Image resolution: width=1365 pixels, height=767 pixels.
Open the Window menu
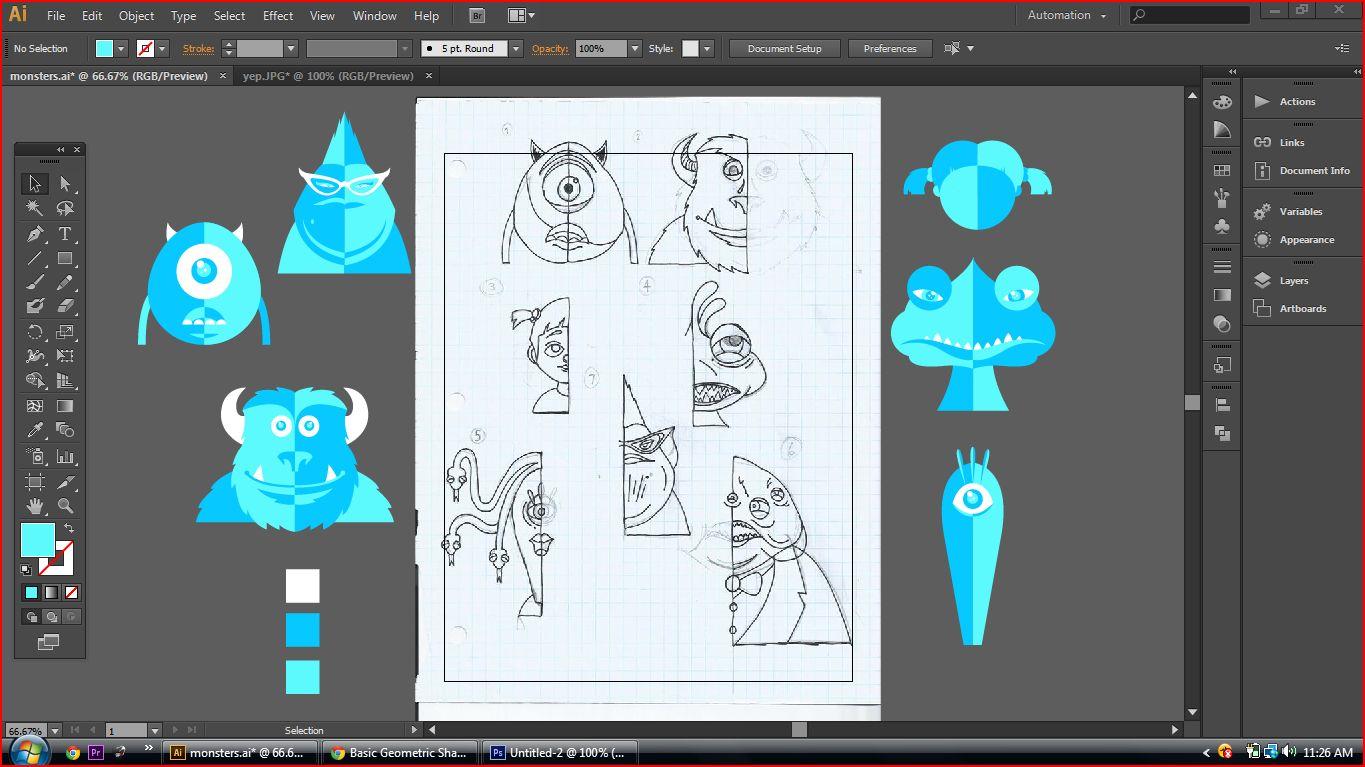click(x=374, y=15)
